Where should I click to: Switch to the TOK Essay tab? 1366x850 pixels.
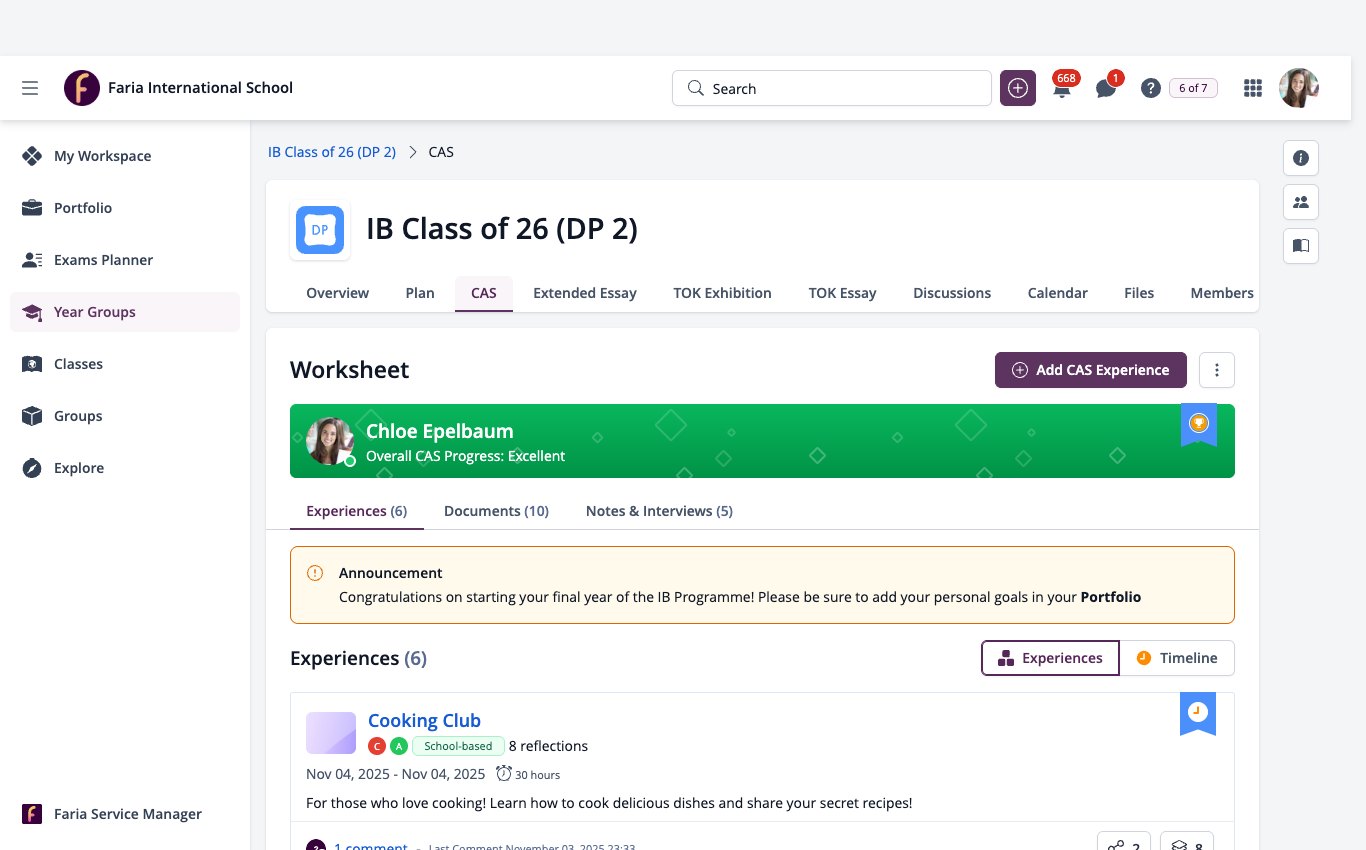pyautogui.click(x=842, y=293)
